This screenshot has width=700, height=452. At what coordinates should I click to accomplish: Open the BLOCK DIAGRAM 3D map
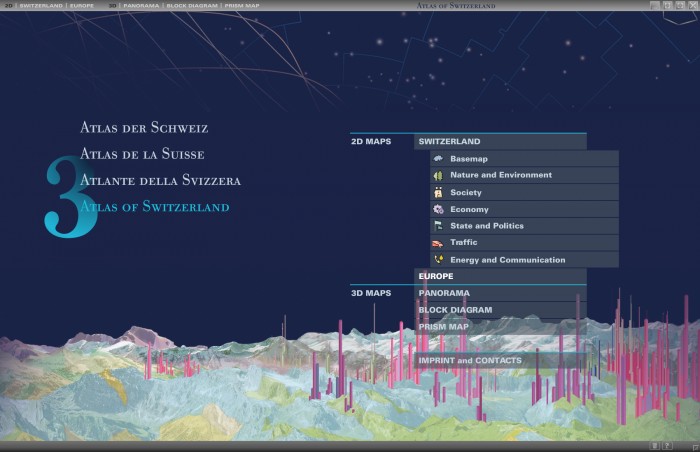tap(500, 310)
